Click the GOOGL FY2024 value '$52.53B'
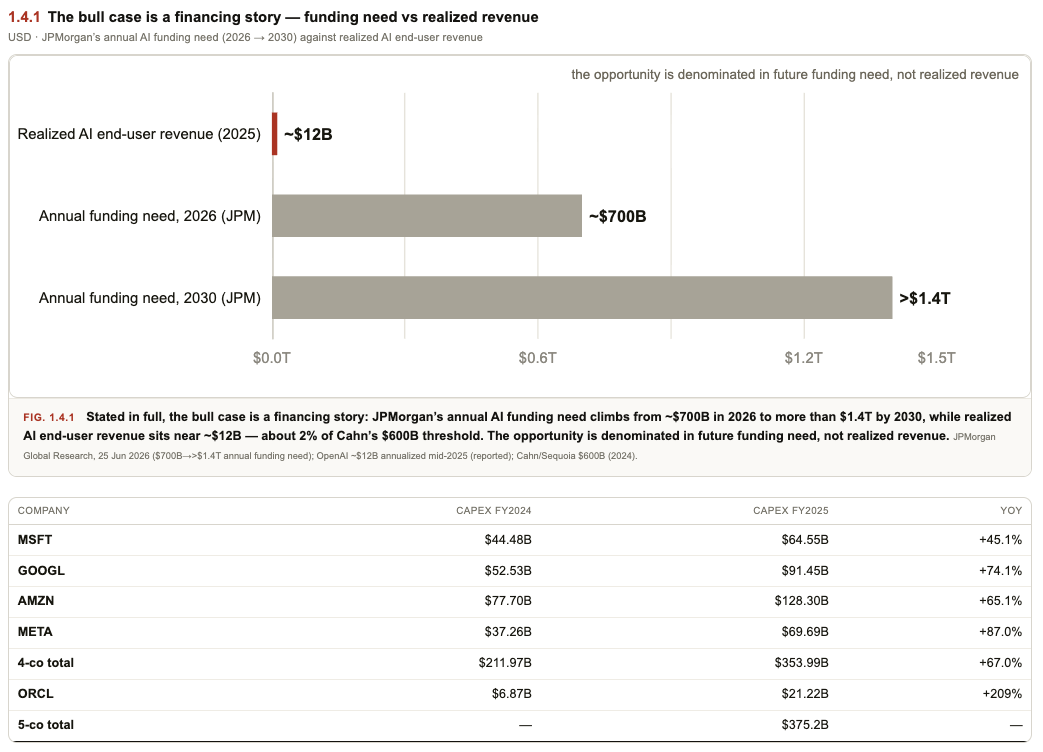This screenshot has width=1043, height=752. [508, 570]
